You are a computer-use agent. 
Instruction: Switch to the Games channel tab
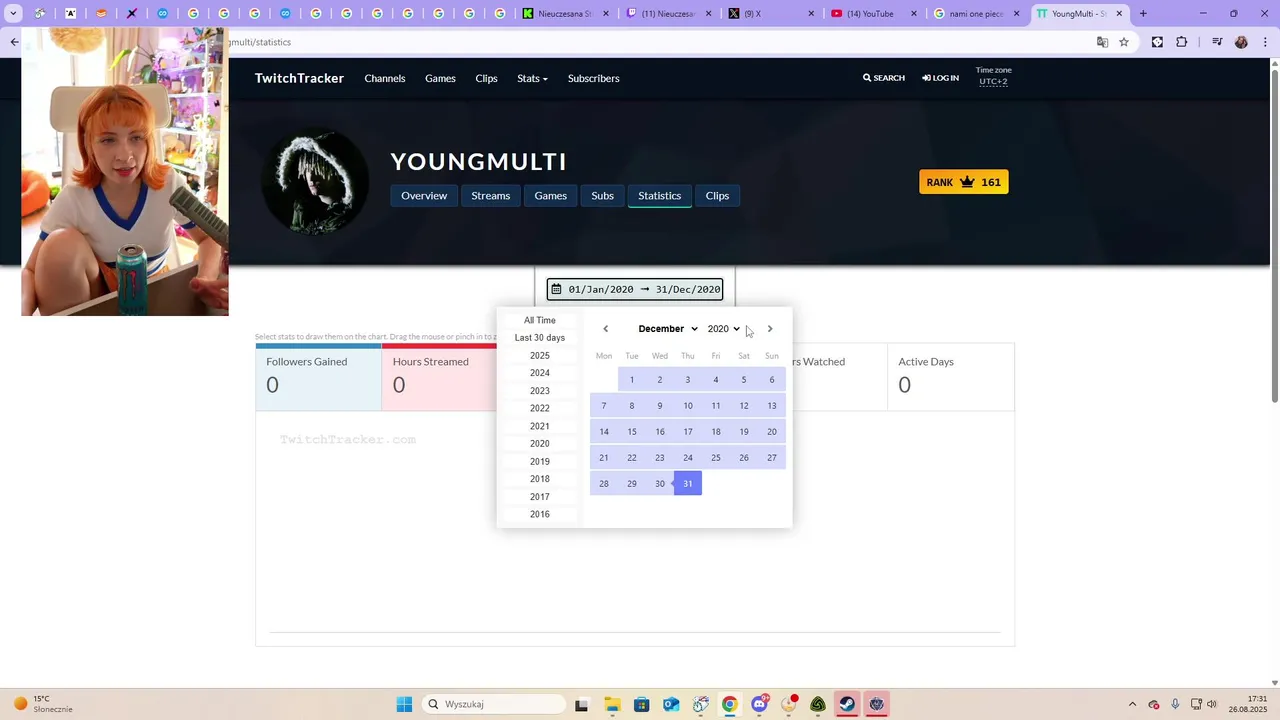point(550,195)
